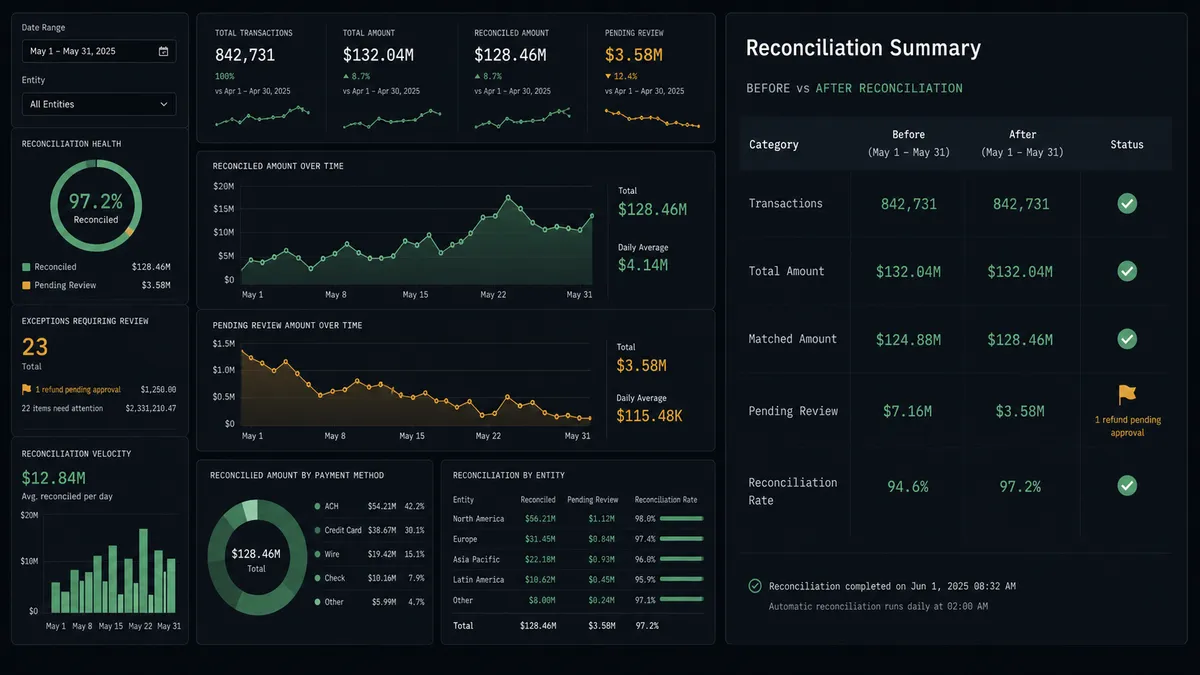Screen dimensions: 1200x675
Task: Open the date range calendar icon
Action: [x=163, y=51]
